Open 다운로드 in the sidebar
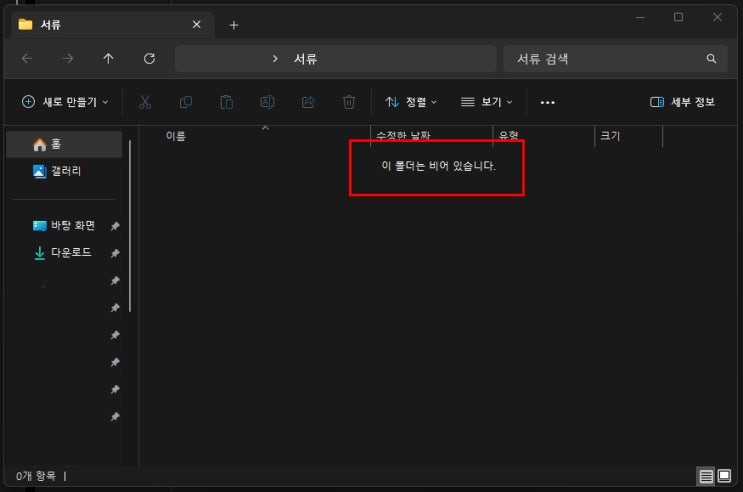This screenshot has height=492, width=743. [x=64, y=253]
